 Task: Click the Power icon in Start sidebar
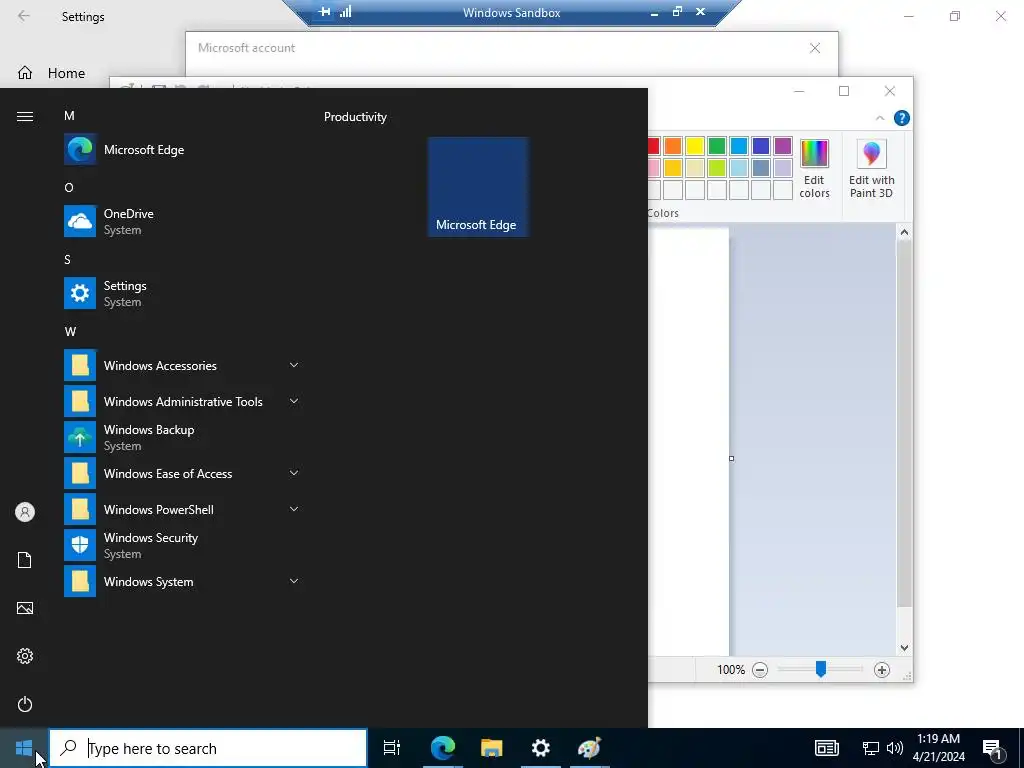pos(25,704)
